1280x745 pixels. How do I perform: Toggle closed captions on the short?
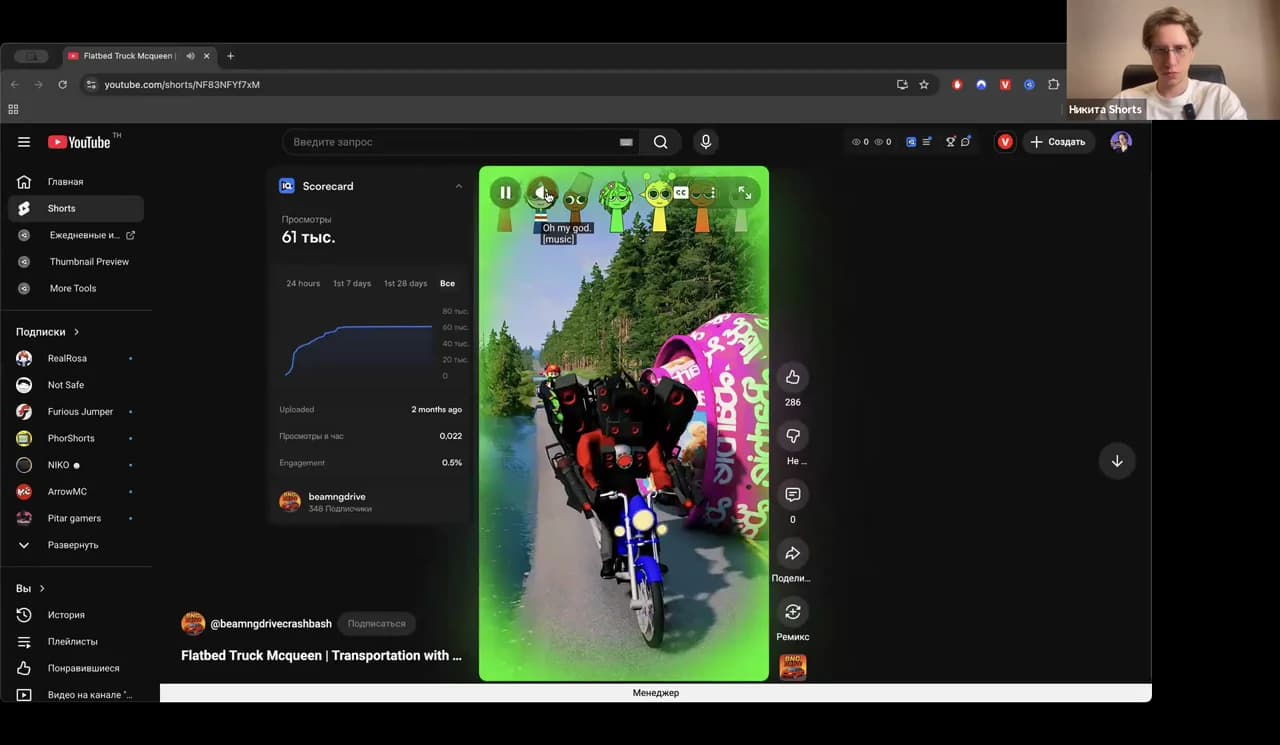(x=681, y=192)
